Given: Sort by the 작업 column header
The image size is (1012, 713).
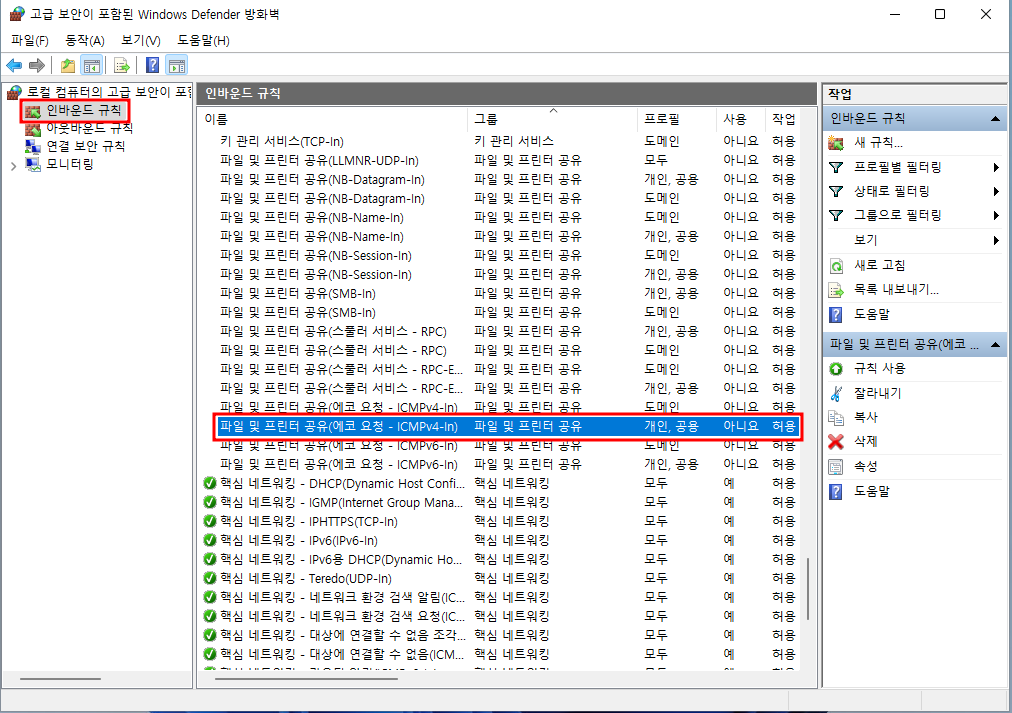Looking at the screenshot, I should pos(782,119).
